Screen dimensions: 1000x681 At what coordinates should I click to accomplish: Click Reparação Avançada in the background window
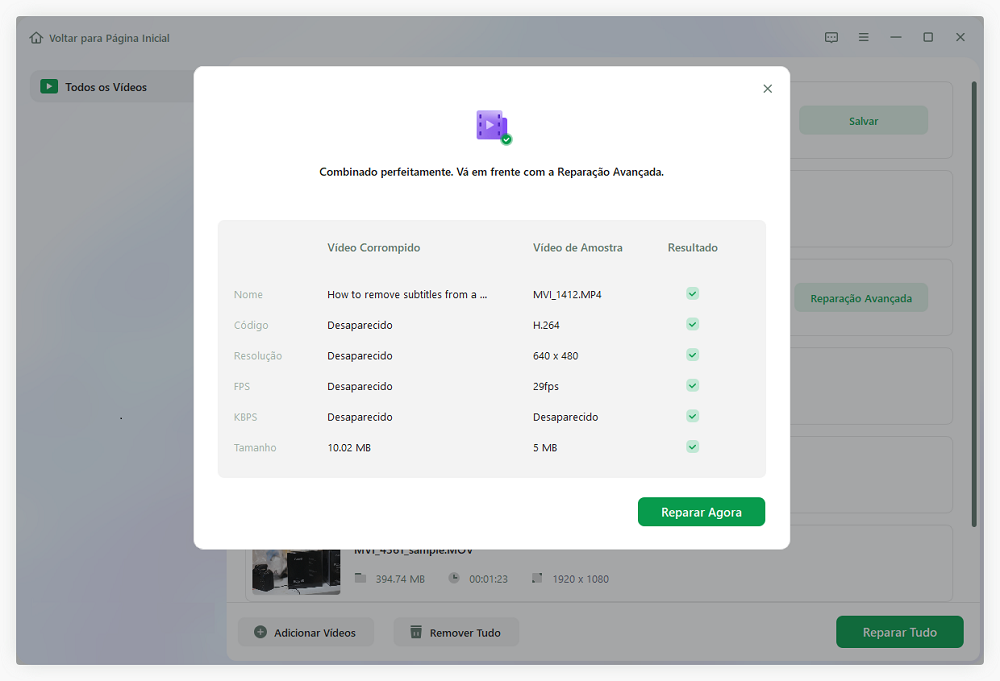(861, 298)
